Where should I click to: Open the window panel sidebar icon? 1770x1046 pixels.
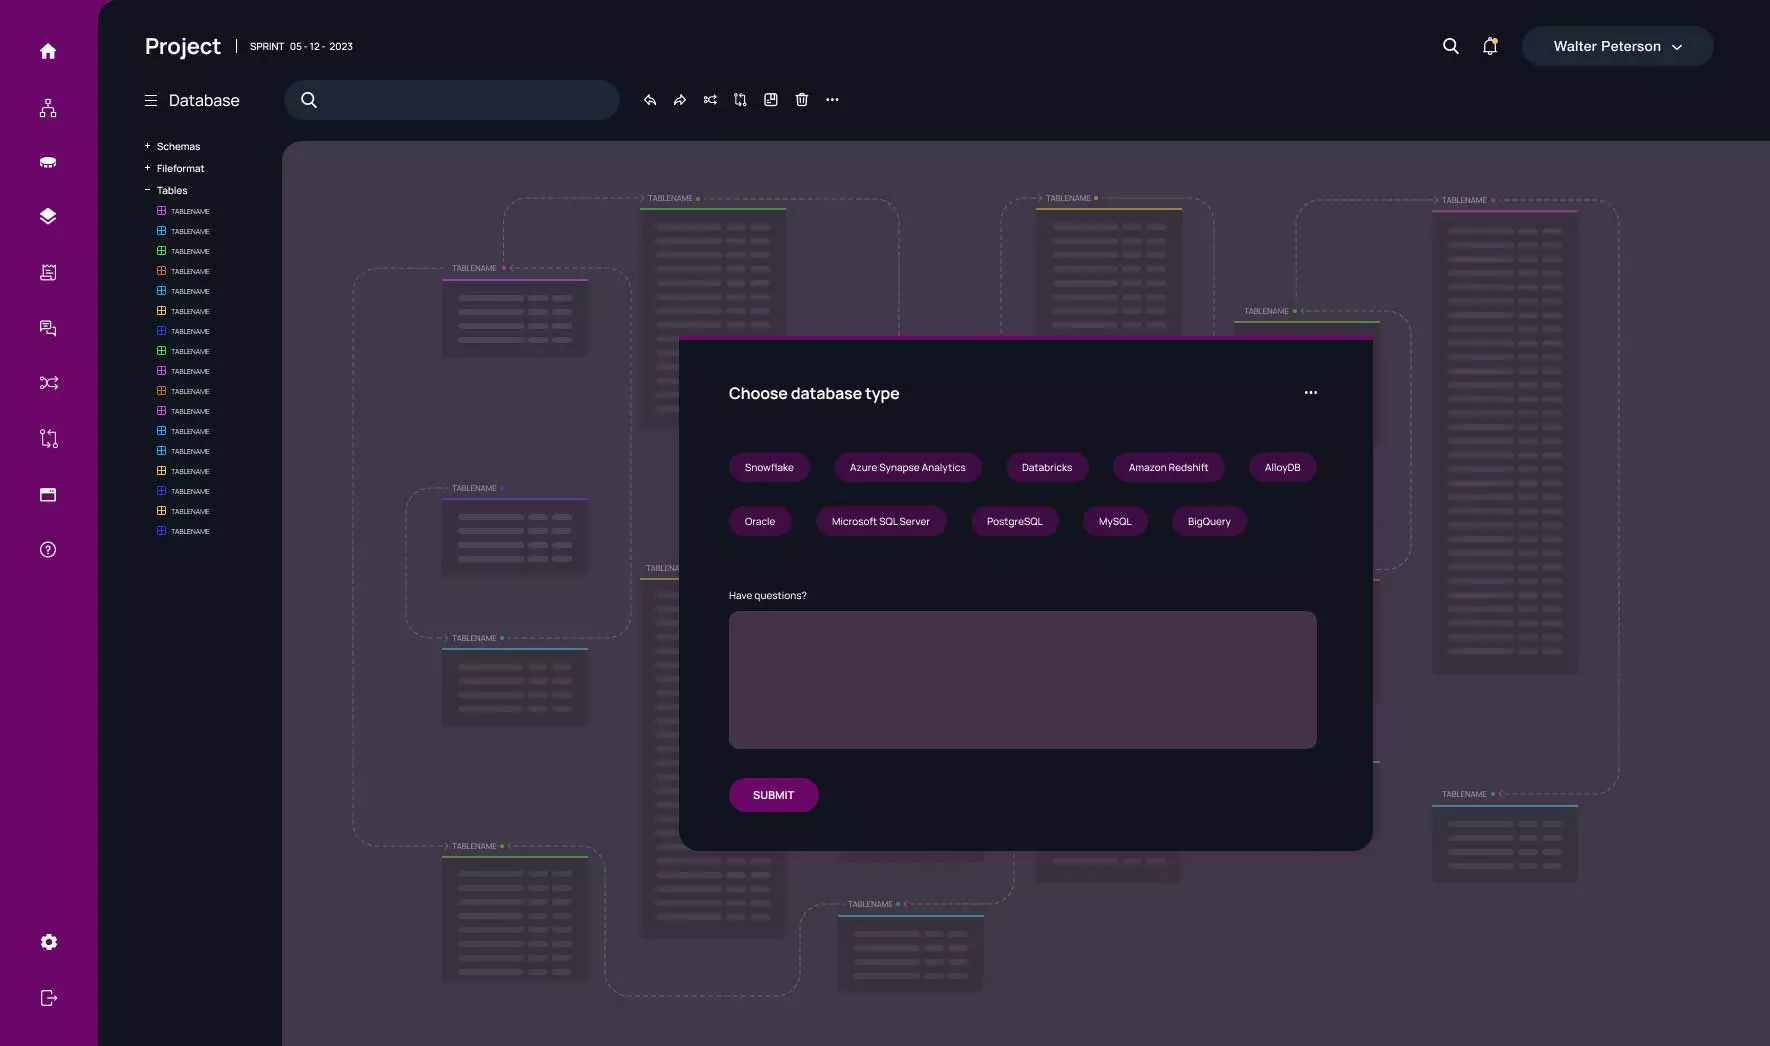point(48,494)
